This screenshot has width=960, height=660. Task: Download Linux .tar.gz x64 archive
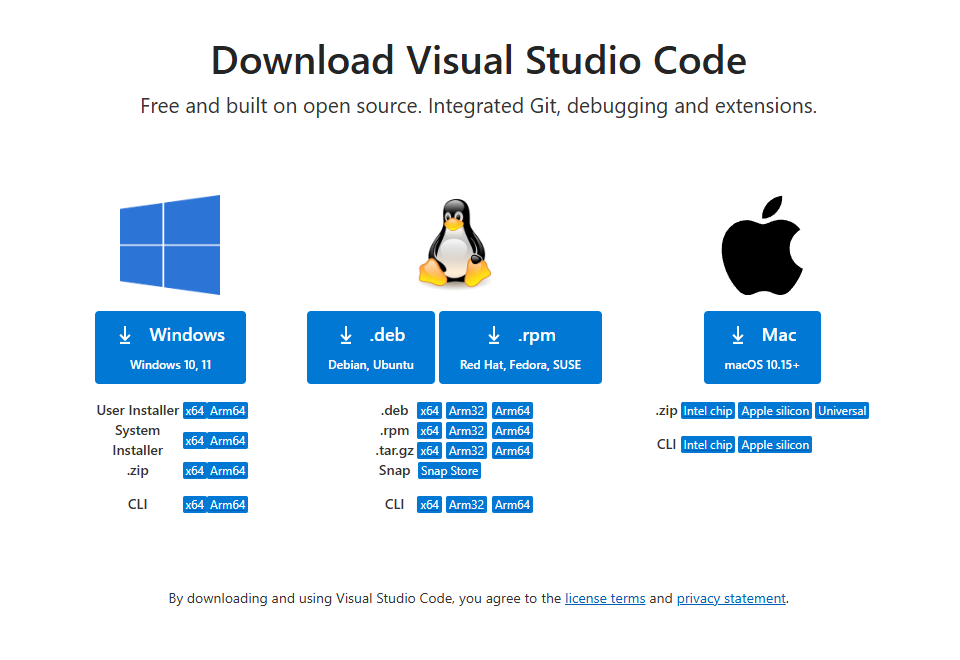429,451
